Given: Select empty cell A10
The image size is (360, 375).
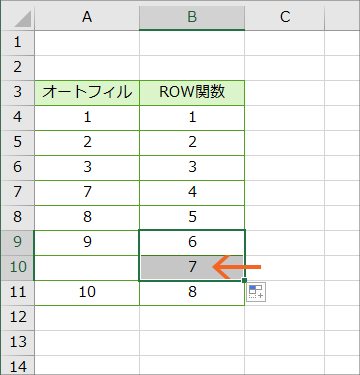Looking at the screenshot, I should coord(87,268).
